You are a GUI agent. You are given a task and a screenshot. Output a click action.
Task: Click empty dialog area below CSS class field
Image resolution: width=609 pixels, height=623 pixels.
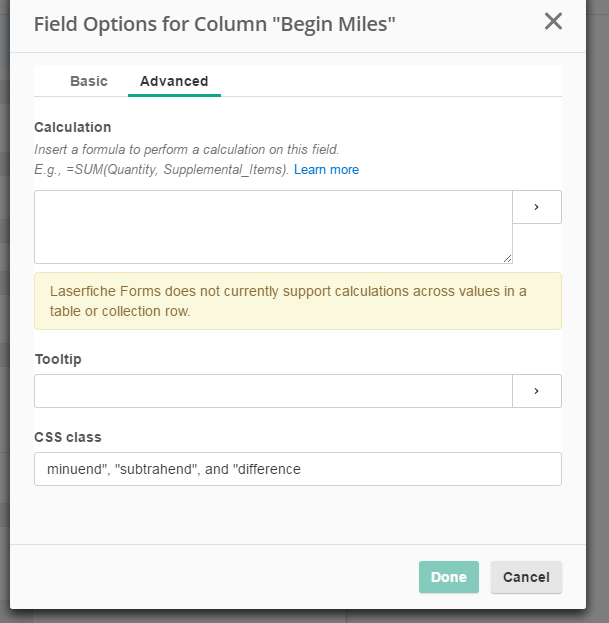point(297,515)
